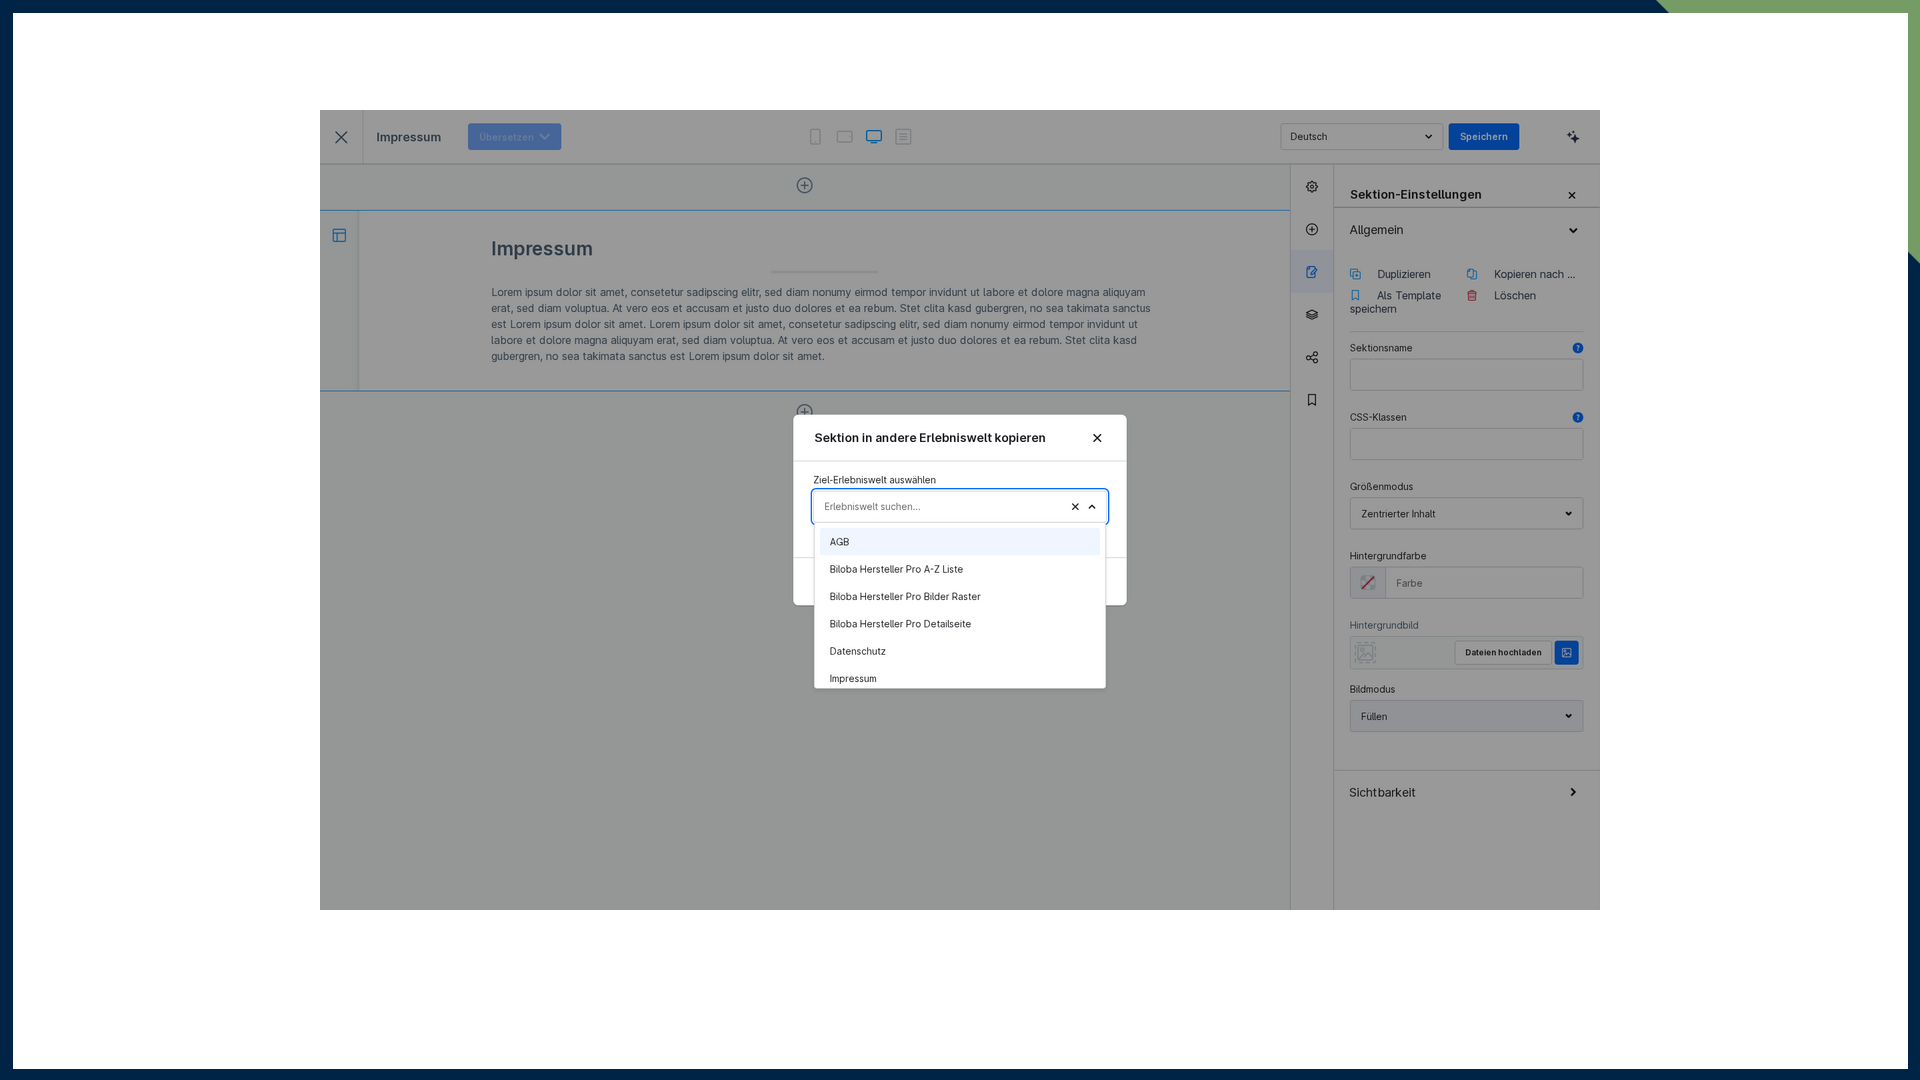Select Biloba Hersteller Pro A-Z Liste
Screen dimensions: 1920x1080
click(960, 569)
